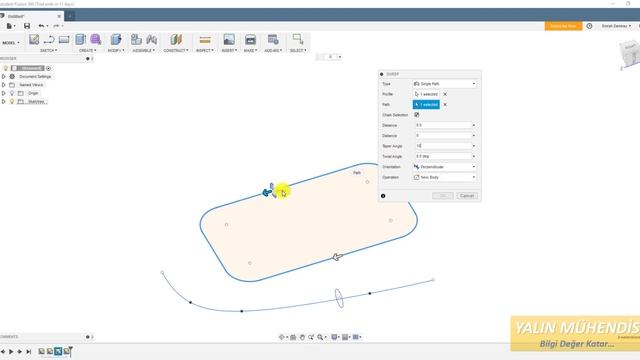The image size is (640, 360).
Task: Open the MODIFY menu
Action: pos(116,51)
